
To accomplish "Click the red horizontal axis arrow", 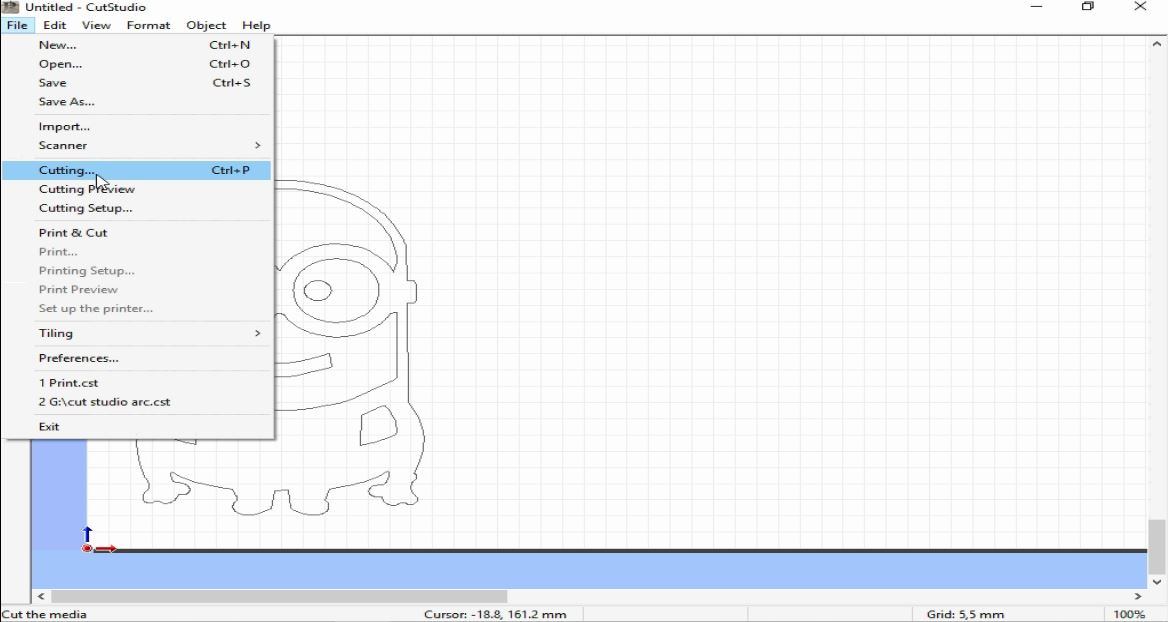I will coord(105,549).
